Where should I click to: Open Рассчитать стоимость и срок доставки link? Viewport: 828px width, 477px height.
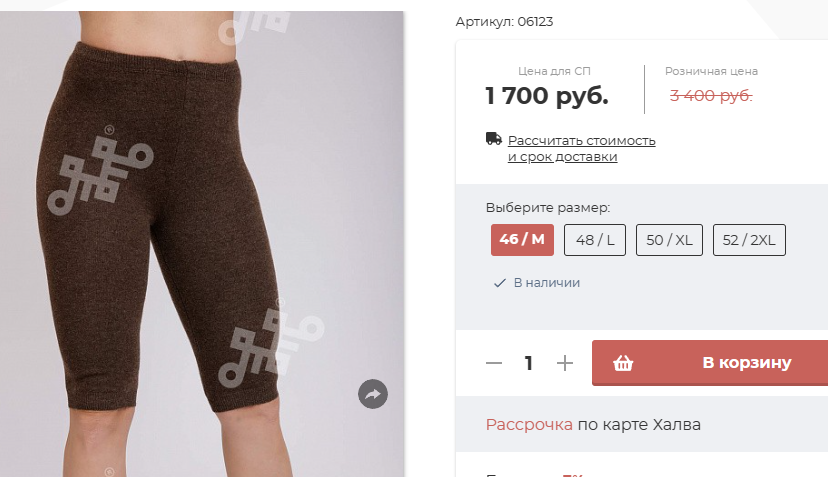581,148
